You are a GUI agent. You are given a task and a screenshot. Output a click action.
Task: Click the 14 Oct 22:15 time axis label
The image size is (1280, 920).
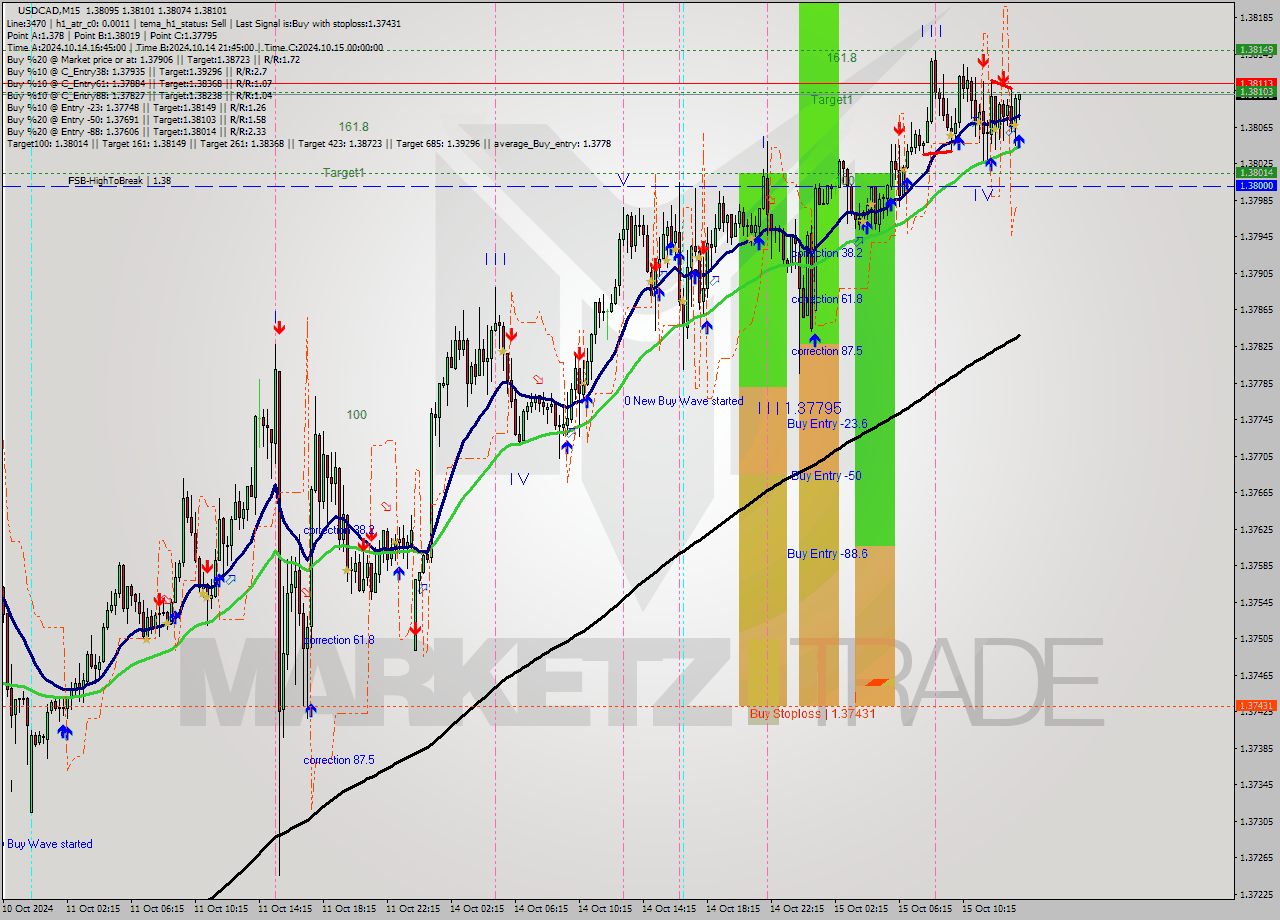click(x=797, y=909)
